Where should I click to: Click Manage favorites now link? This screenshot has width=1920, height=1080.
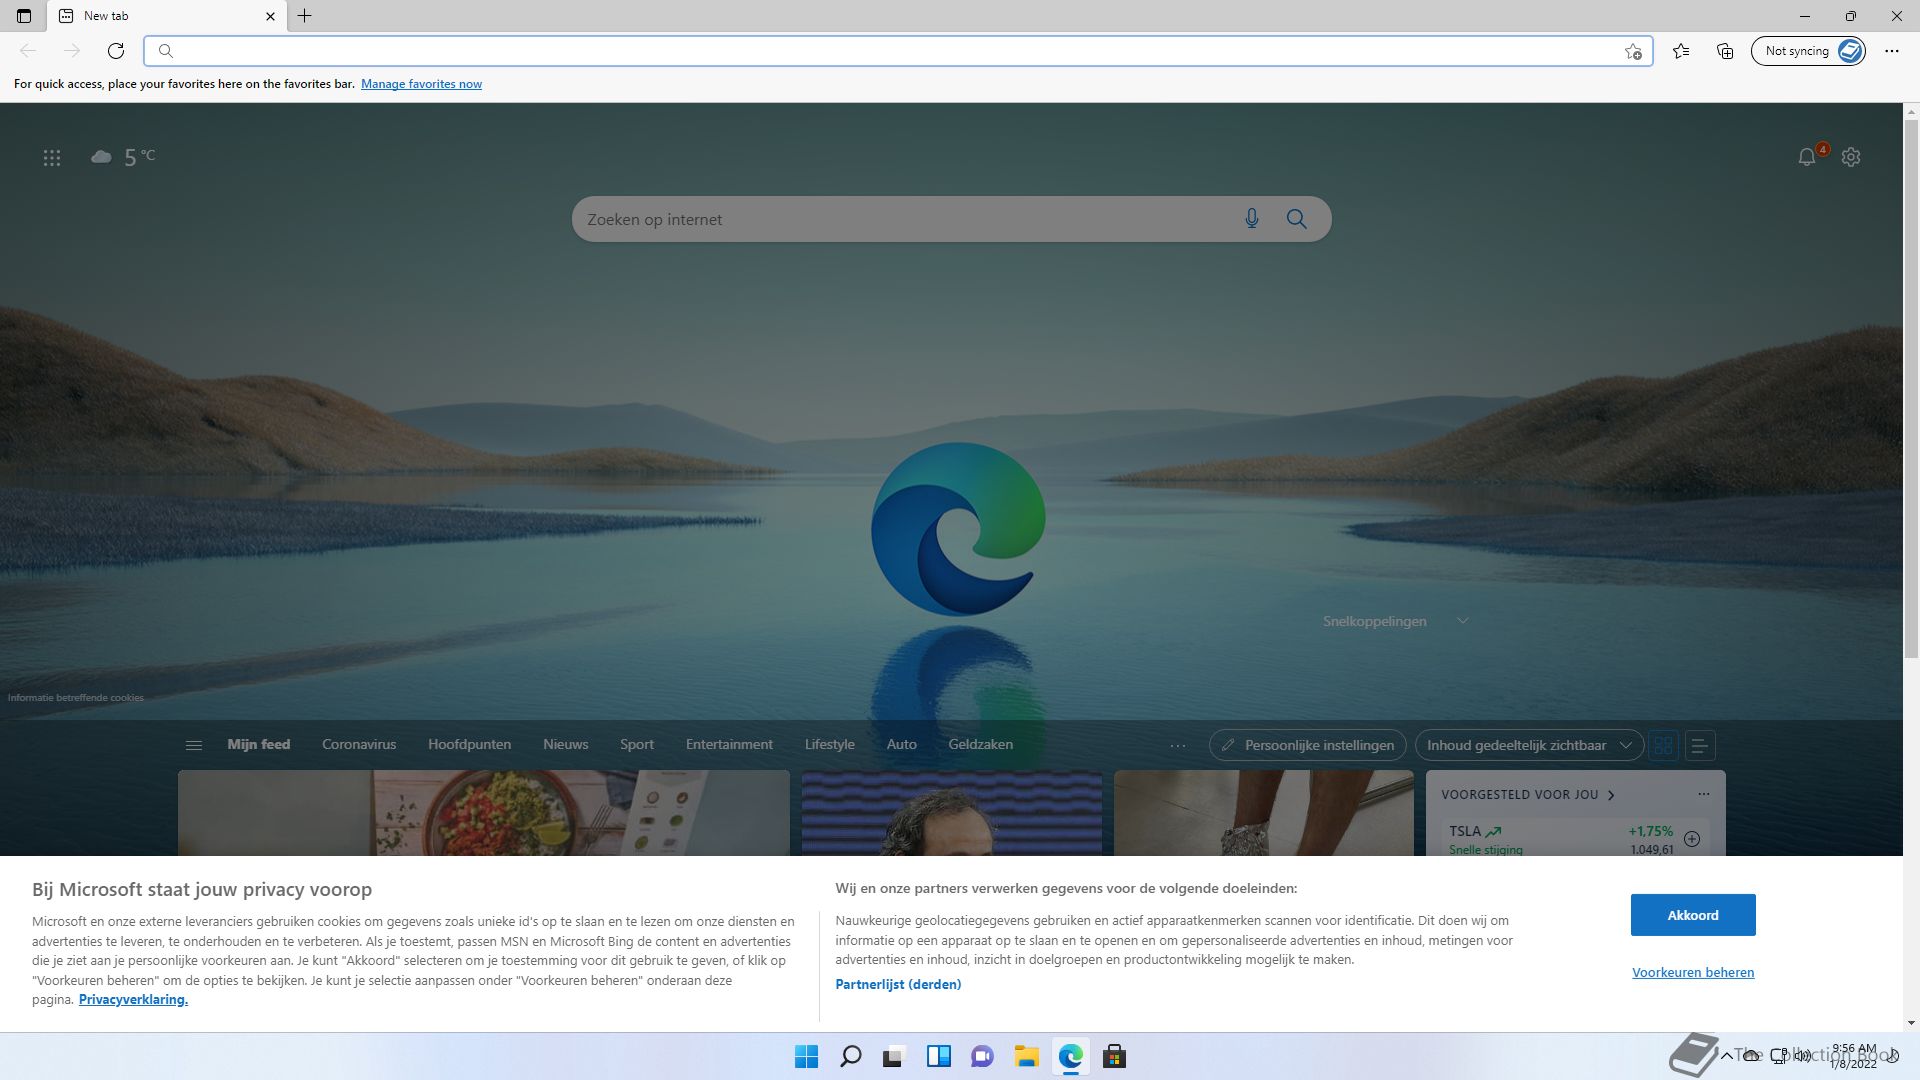(x=421, y=84)
